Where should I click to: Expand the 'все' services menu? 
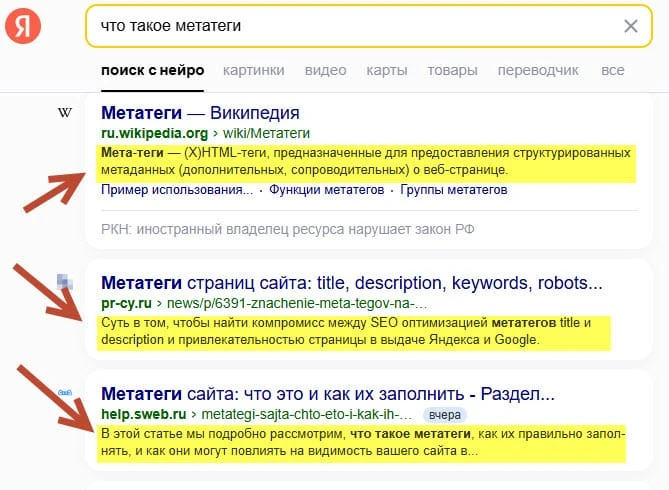(x=613, y=70)
